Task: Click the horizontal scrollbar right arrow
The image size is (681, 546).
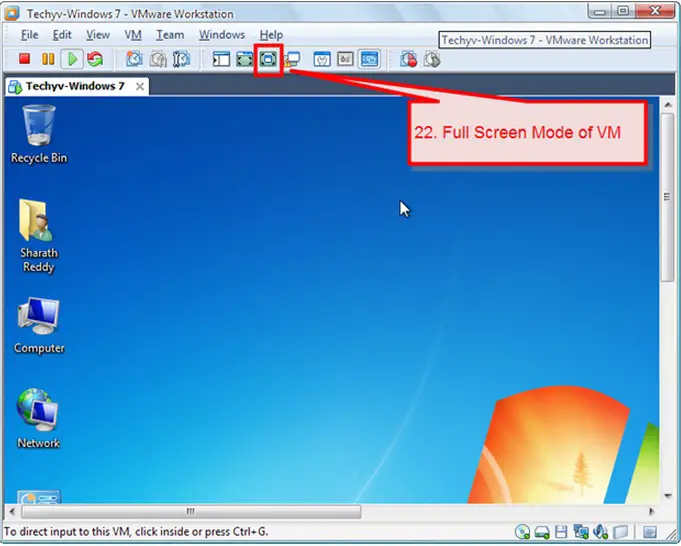Action: click(651, 511)
